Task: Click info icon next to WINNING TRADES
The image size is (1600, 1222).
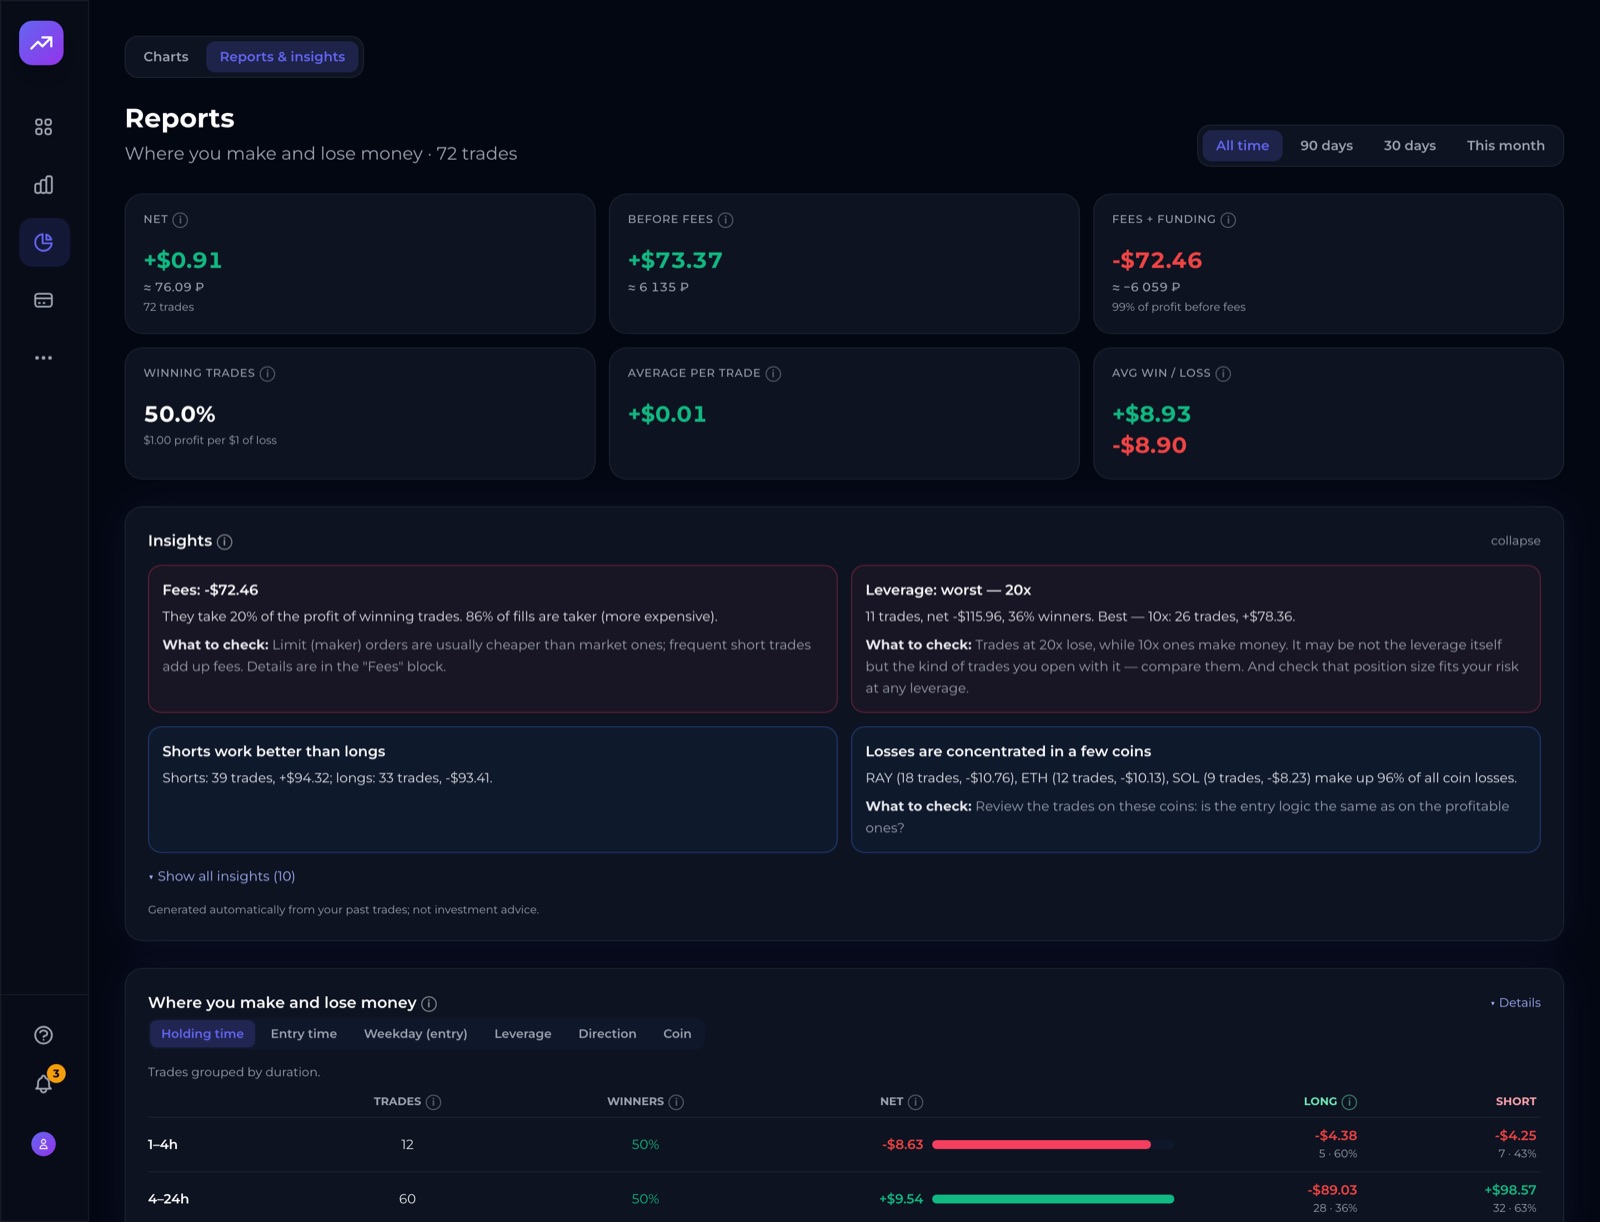Action: click(267, 374)
